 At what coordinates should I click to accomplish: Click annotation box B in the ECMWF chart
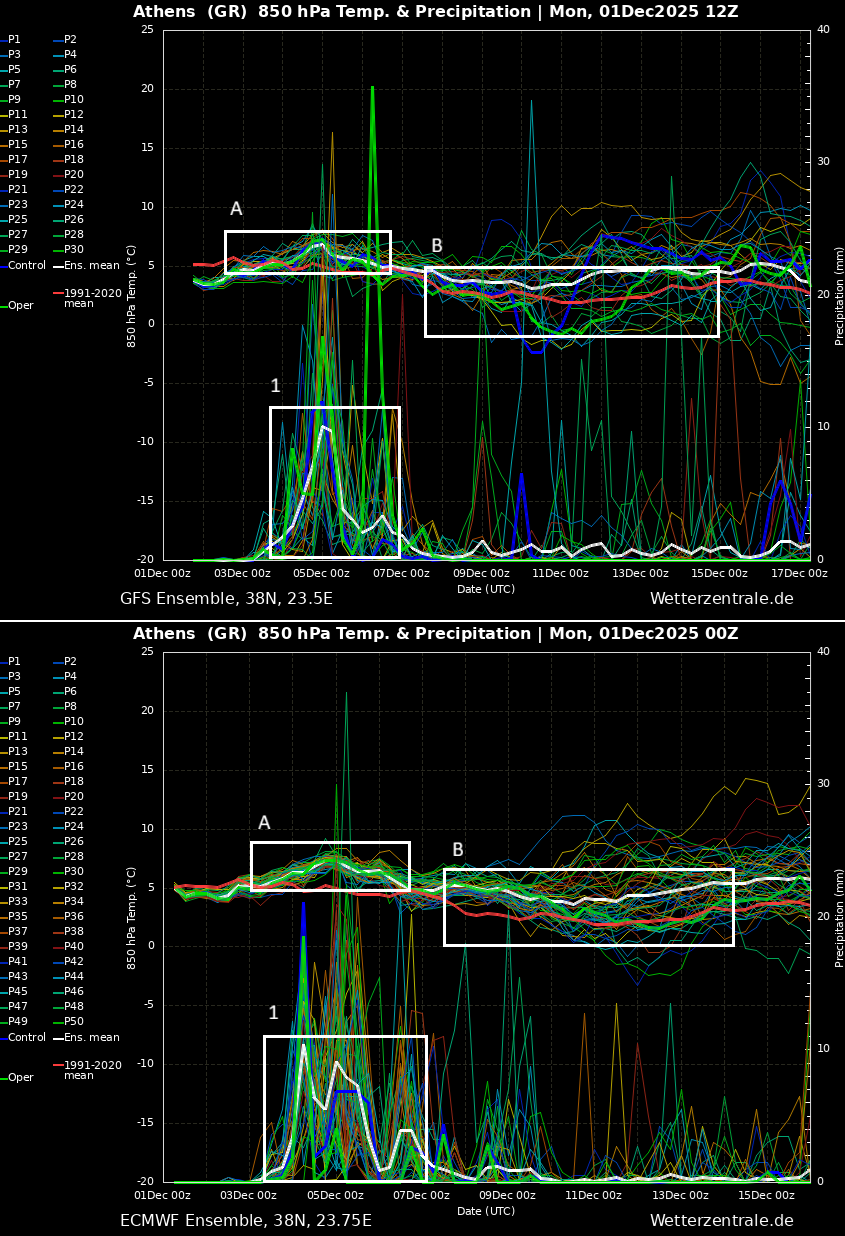[x=588, y=907]
